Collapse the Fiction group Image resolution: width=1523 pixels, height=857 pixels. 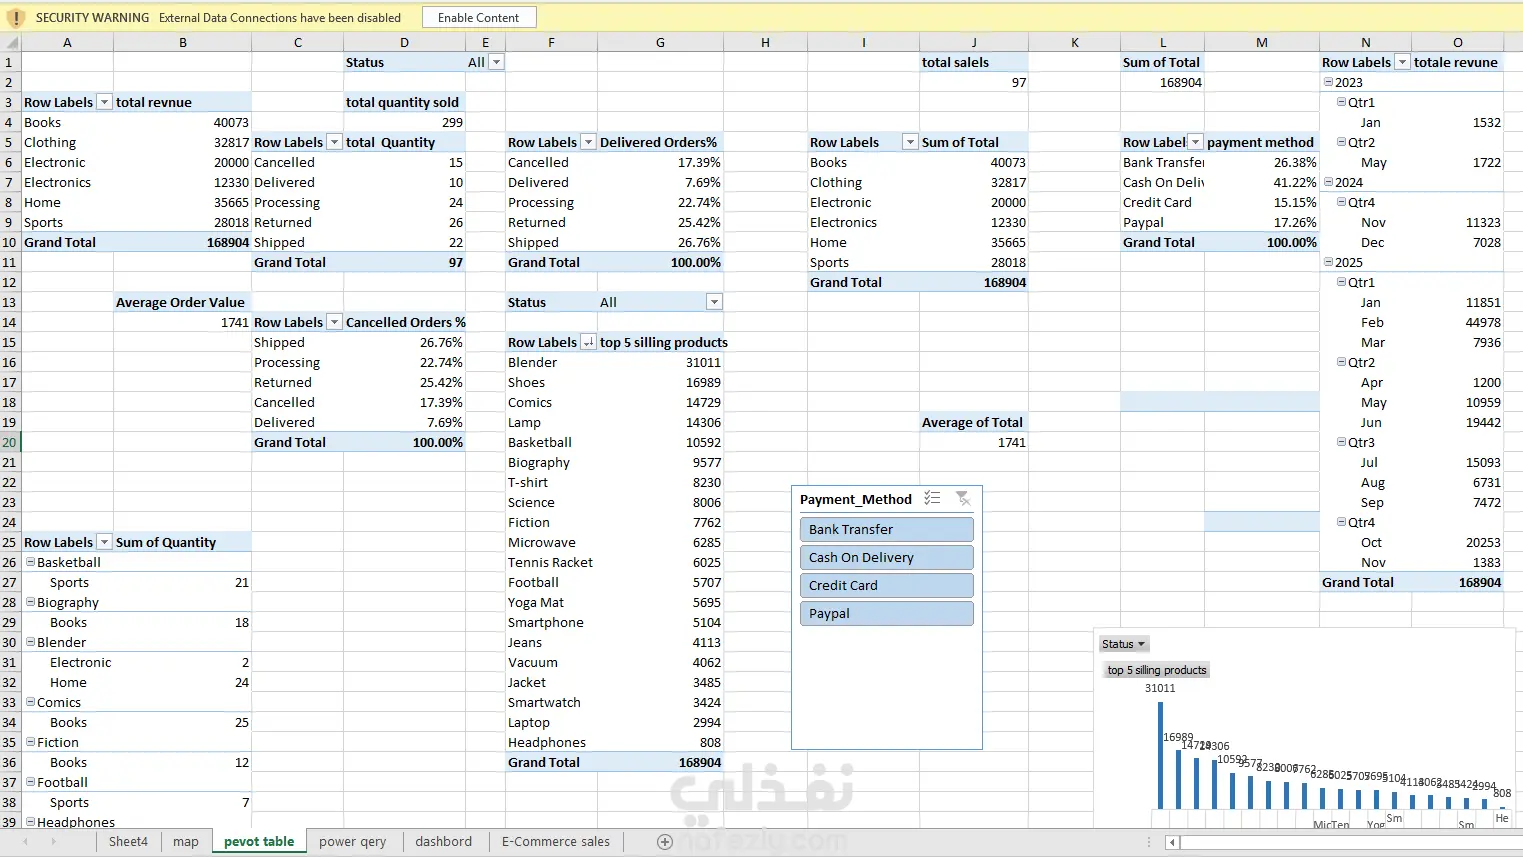(x=30, y=742)
